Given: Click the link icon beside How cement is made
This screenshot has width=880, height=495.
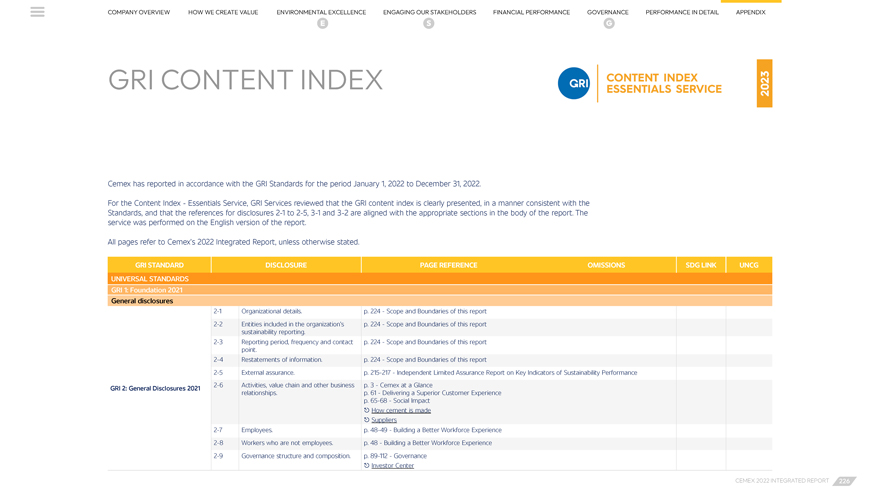Looking at the screenshot, I should [366, 410].
